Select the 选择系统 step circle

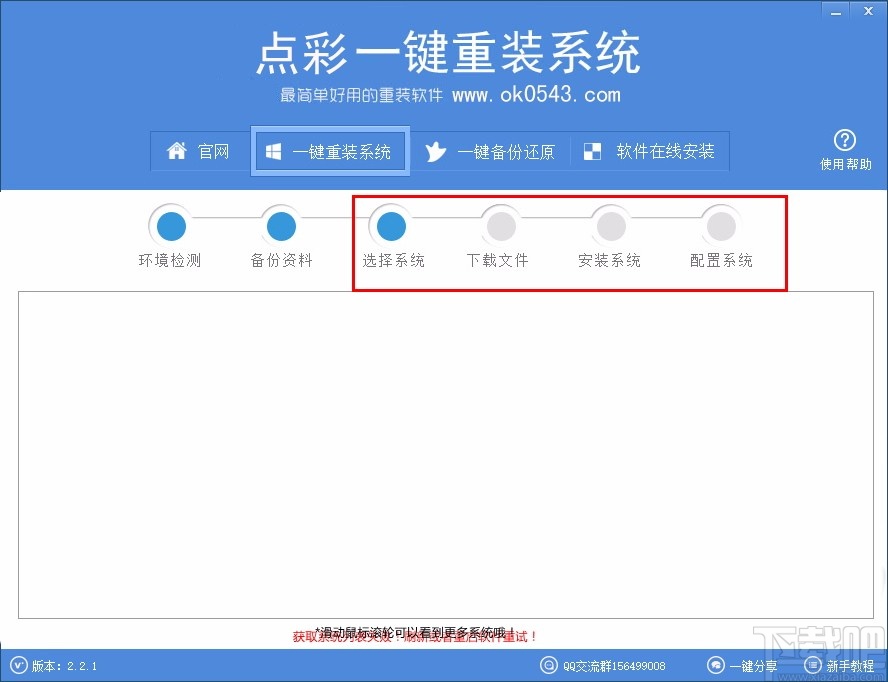(x=391, y=225)
